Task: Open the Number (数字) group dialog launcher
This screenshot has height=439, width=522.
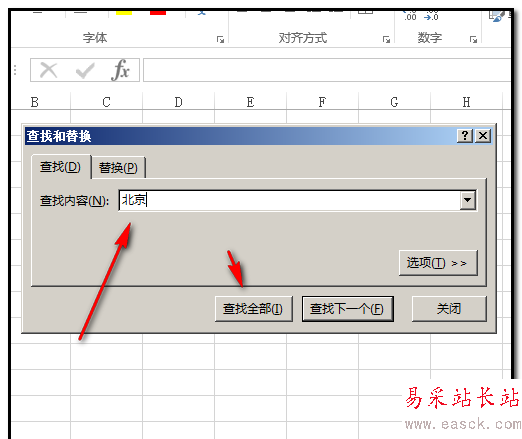Action: 473,40
